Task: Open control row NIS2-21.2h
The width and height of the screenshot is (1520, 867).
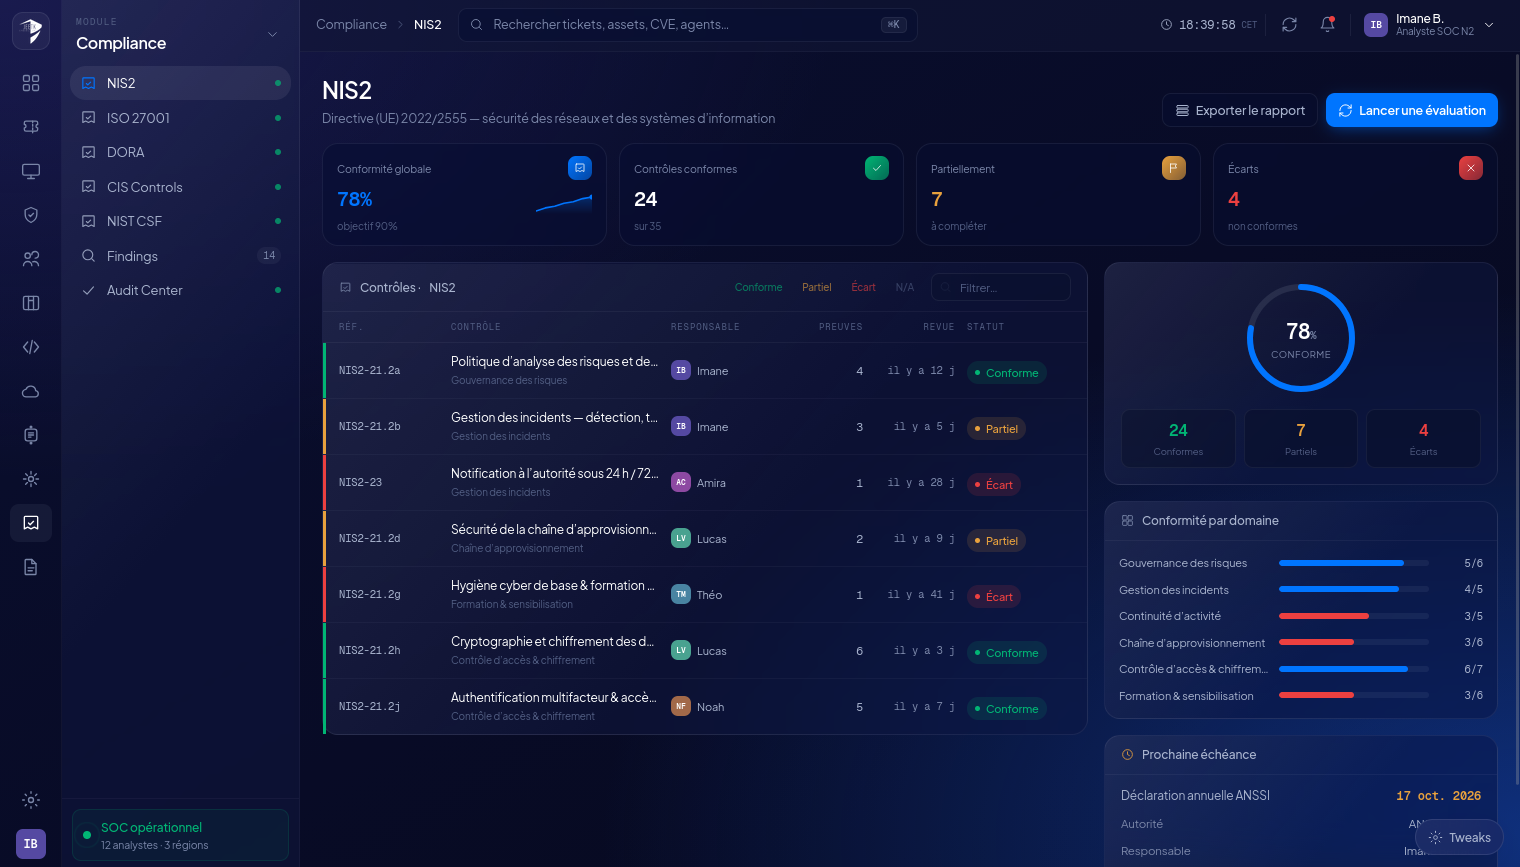Action: tap(705, 651)
